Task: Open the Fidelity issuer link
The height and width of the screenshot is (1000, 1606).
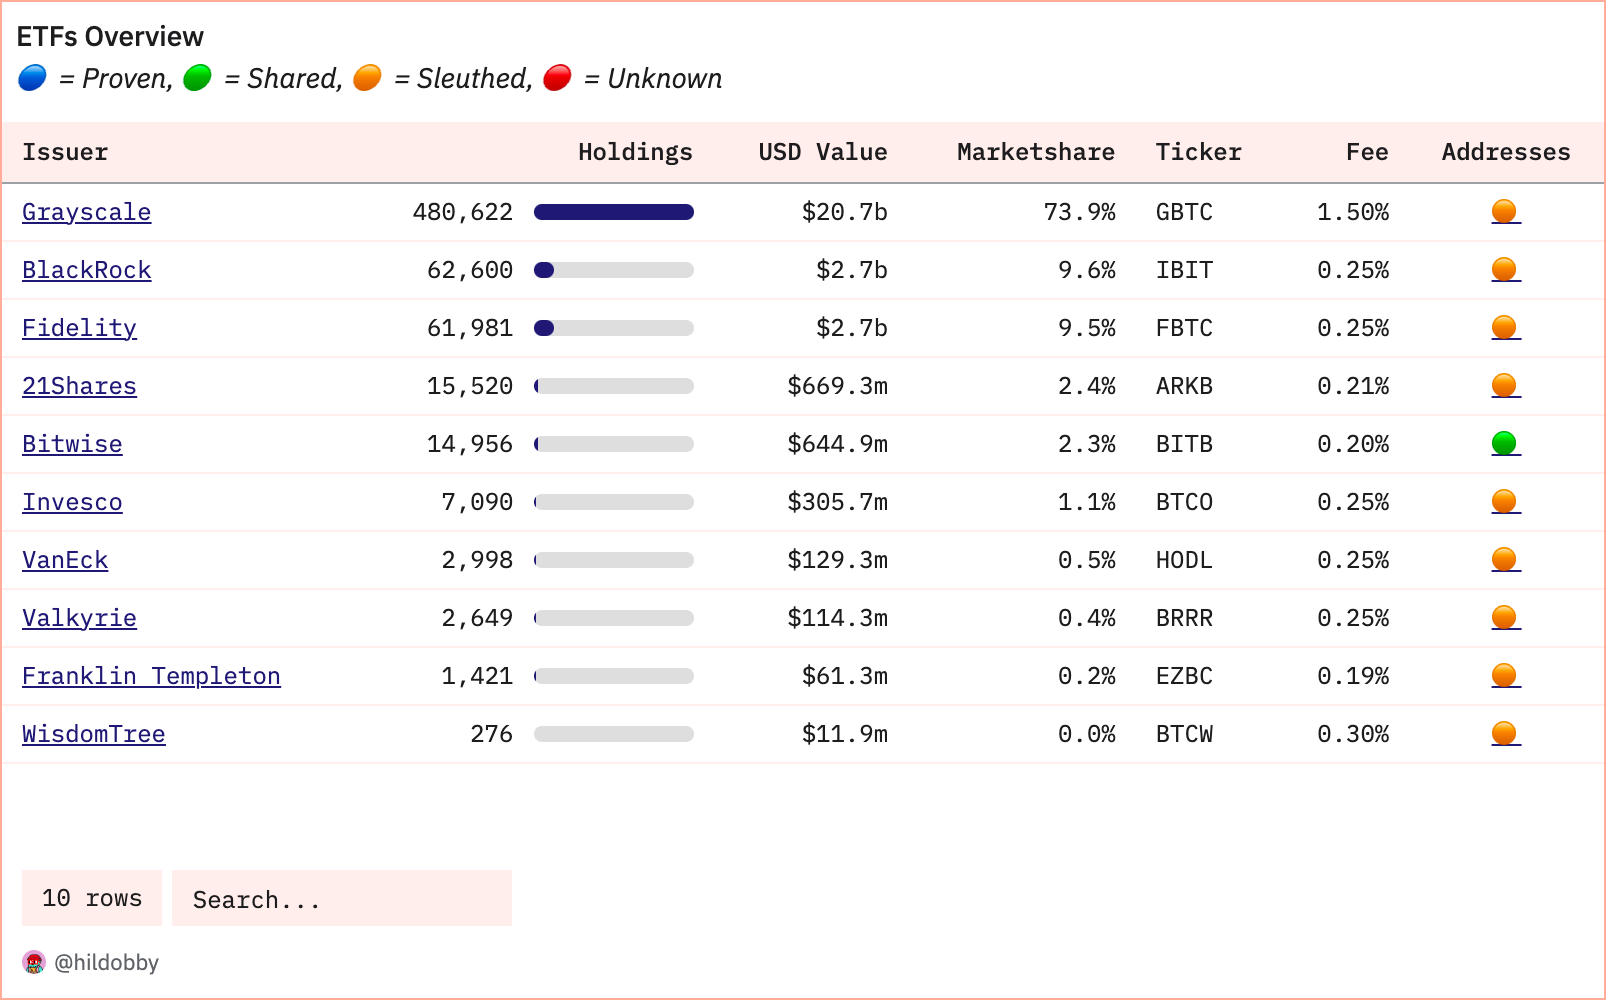Action: [80, 328]
